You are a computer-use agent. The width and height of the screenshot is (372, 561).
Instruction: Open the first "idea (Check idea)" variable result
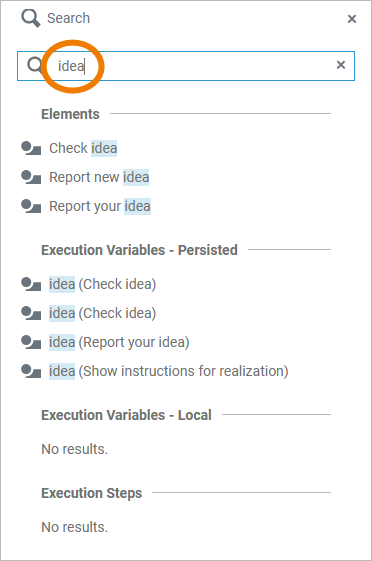(x=103, y=284)
